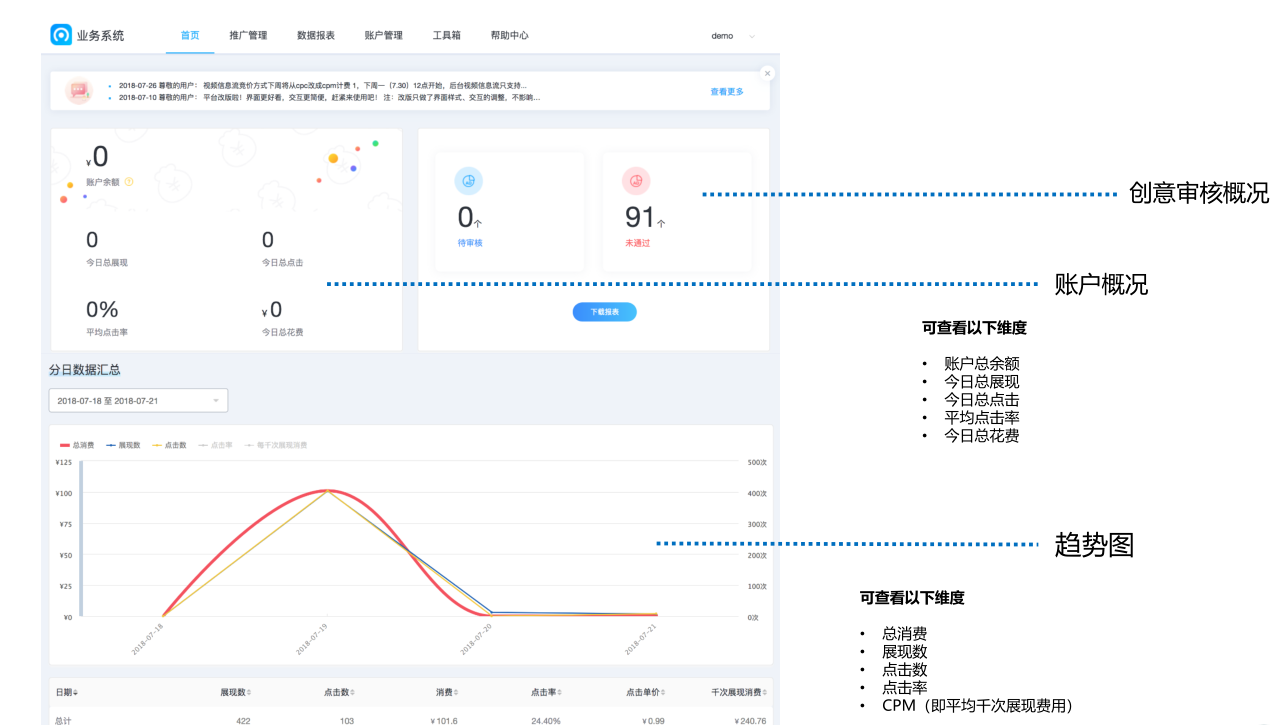Click the 账户余额 help hint icon
This screenshot has width=1285, height=725.
coord(129,182)
